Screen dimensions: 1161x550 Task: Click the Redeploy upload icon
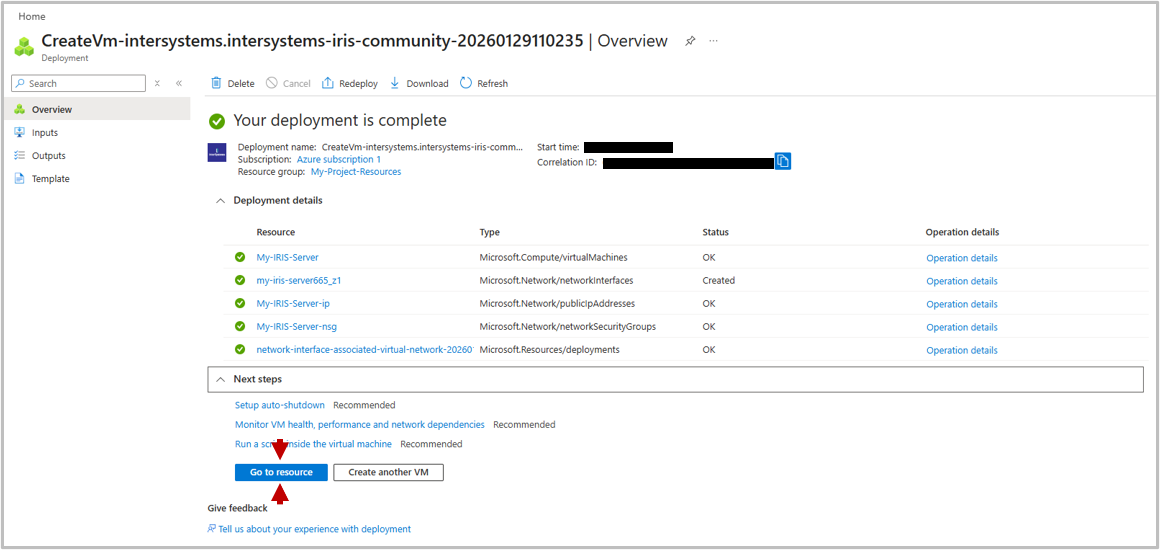328,83
